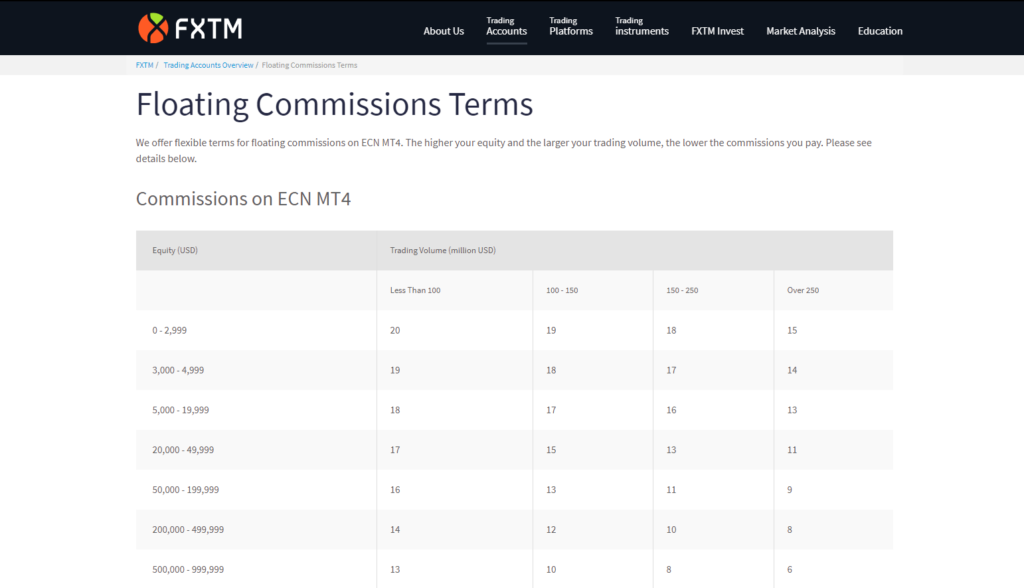The image size is (1024, 588).
Task: Open the Education section
Action: (880, 31)
